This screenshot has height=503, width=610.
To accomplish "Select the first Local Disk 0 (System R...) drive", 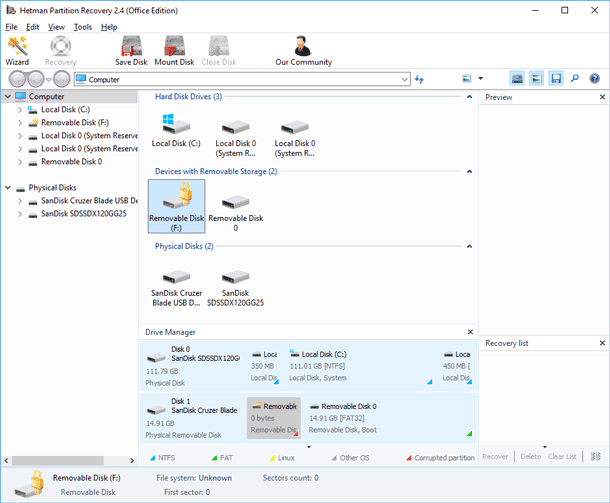I will (x=235, y=138).
